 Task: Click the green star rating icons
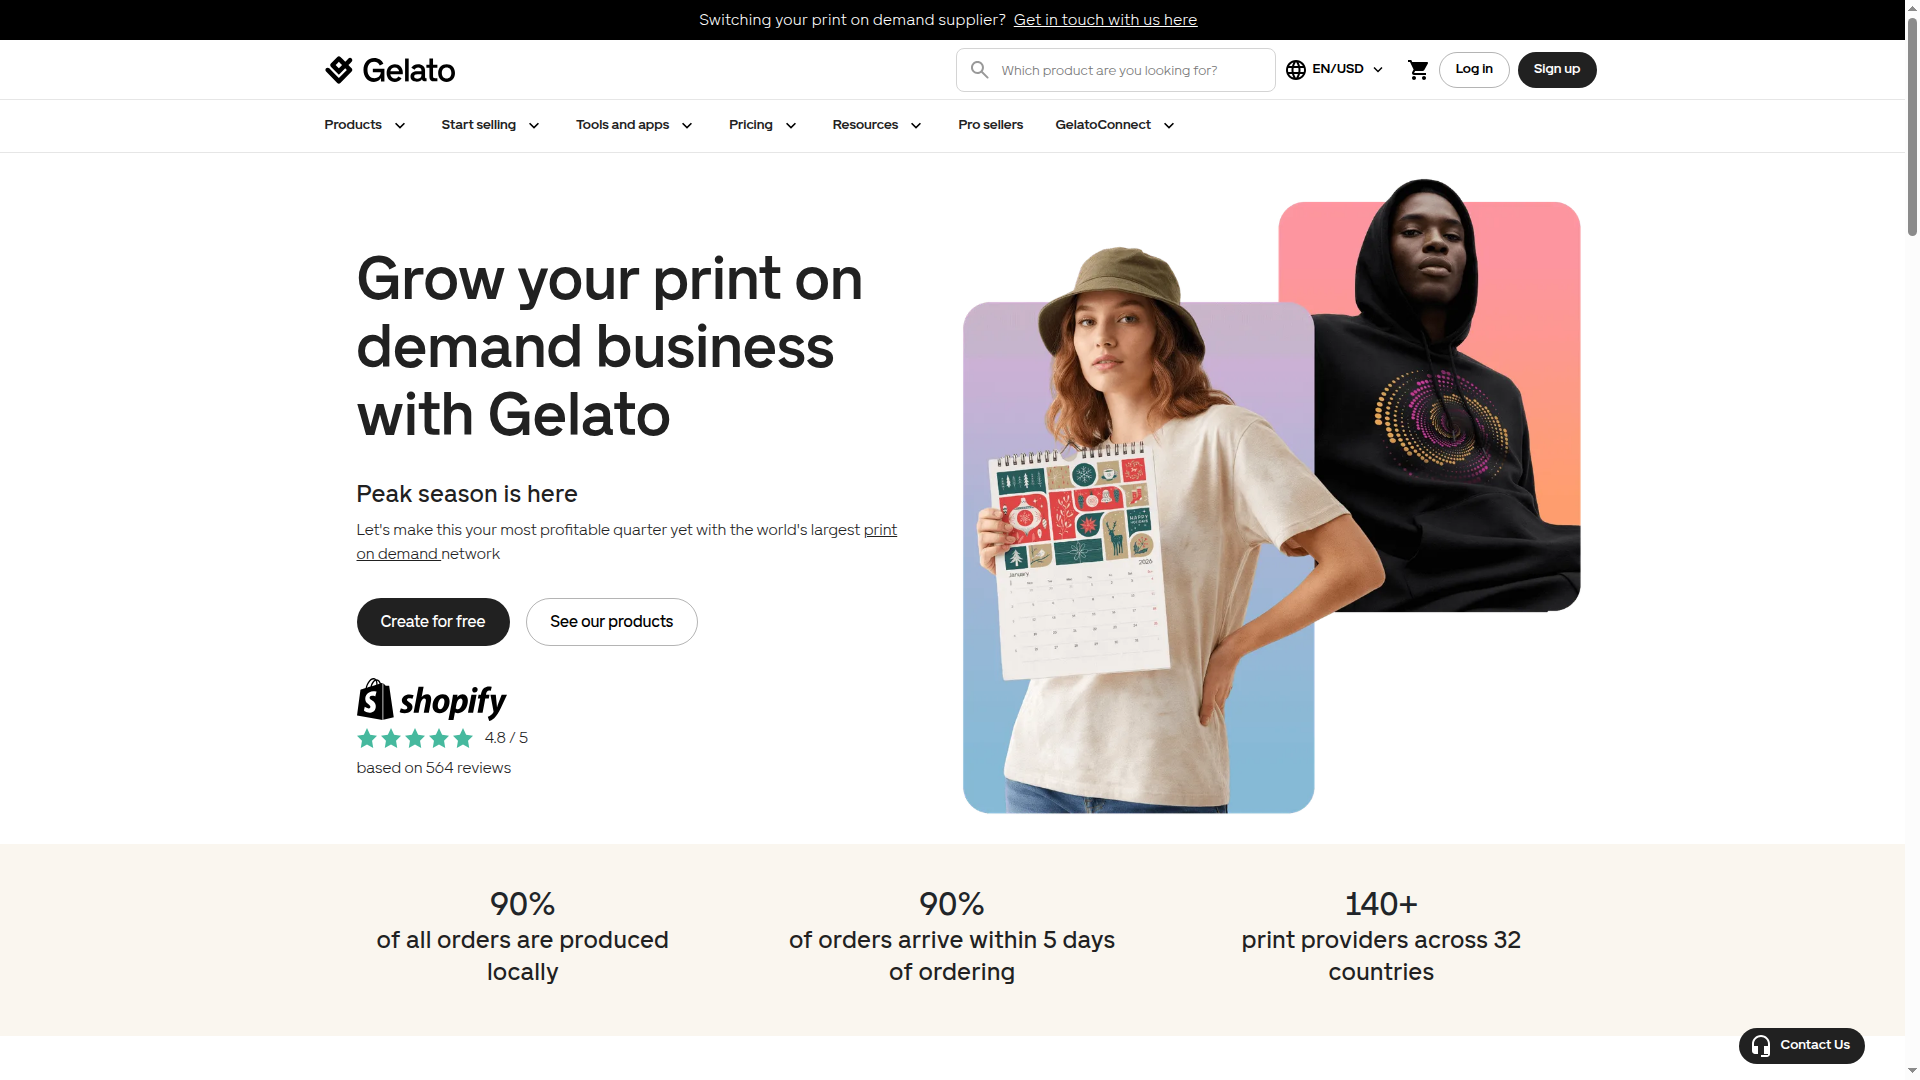pyautogui.click(x=415, y=739)
